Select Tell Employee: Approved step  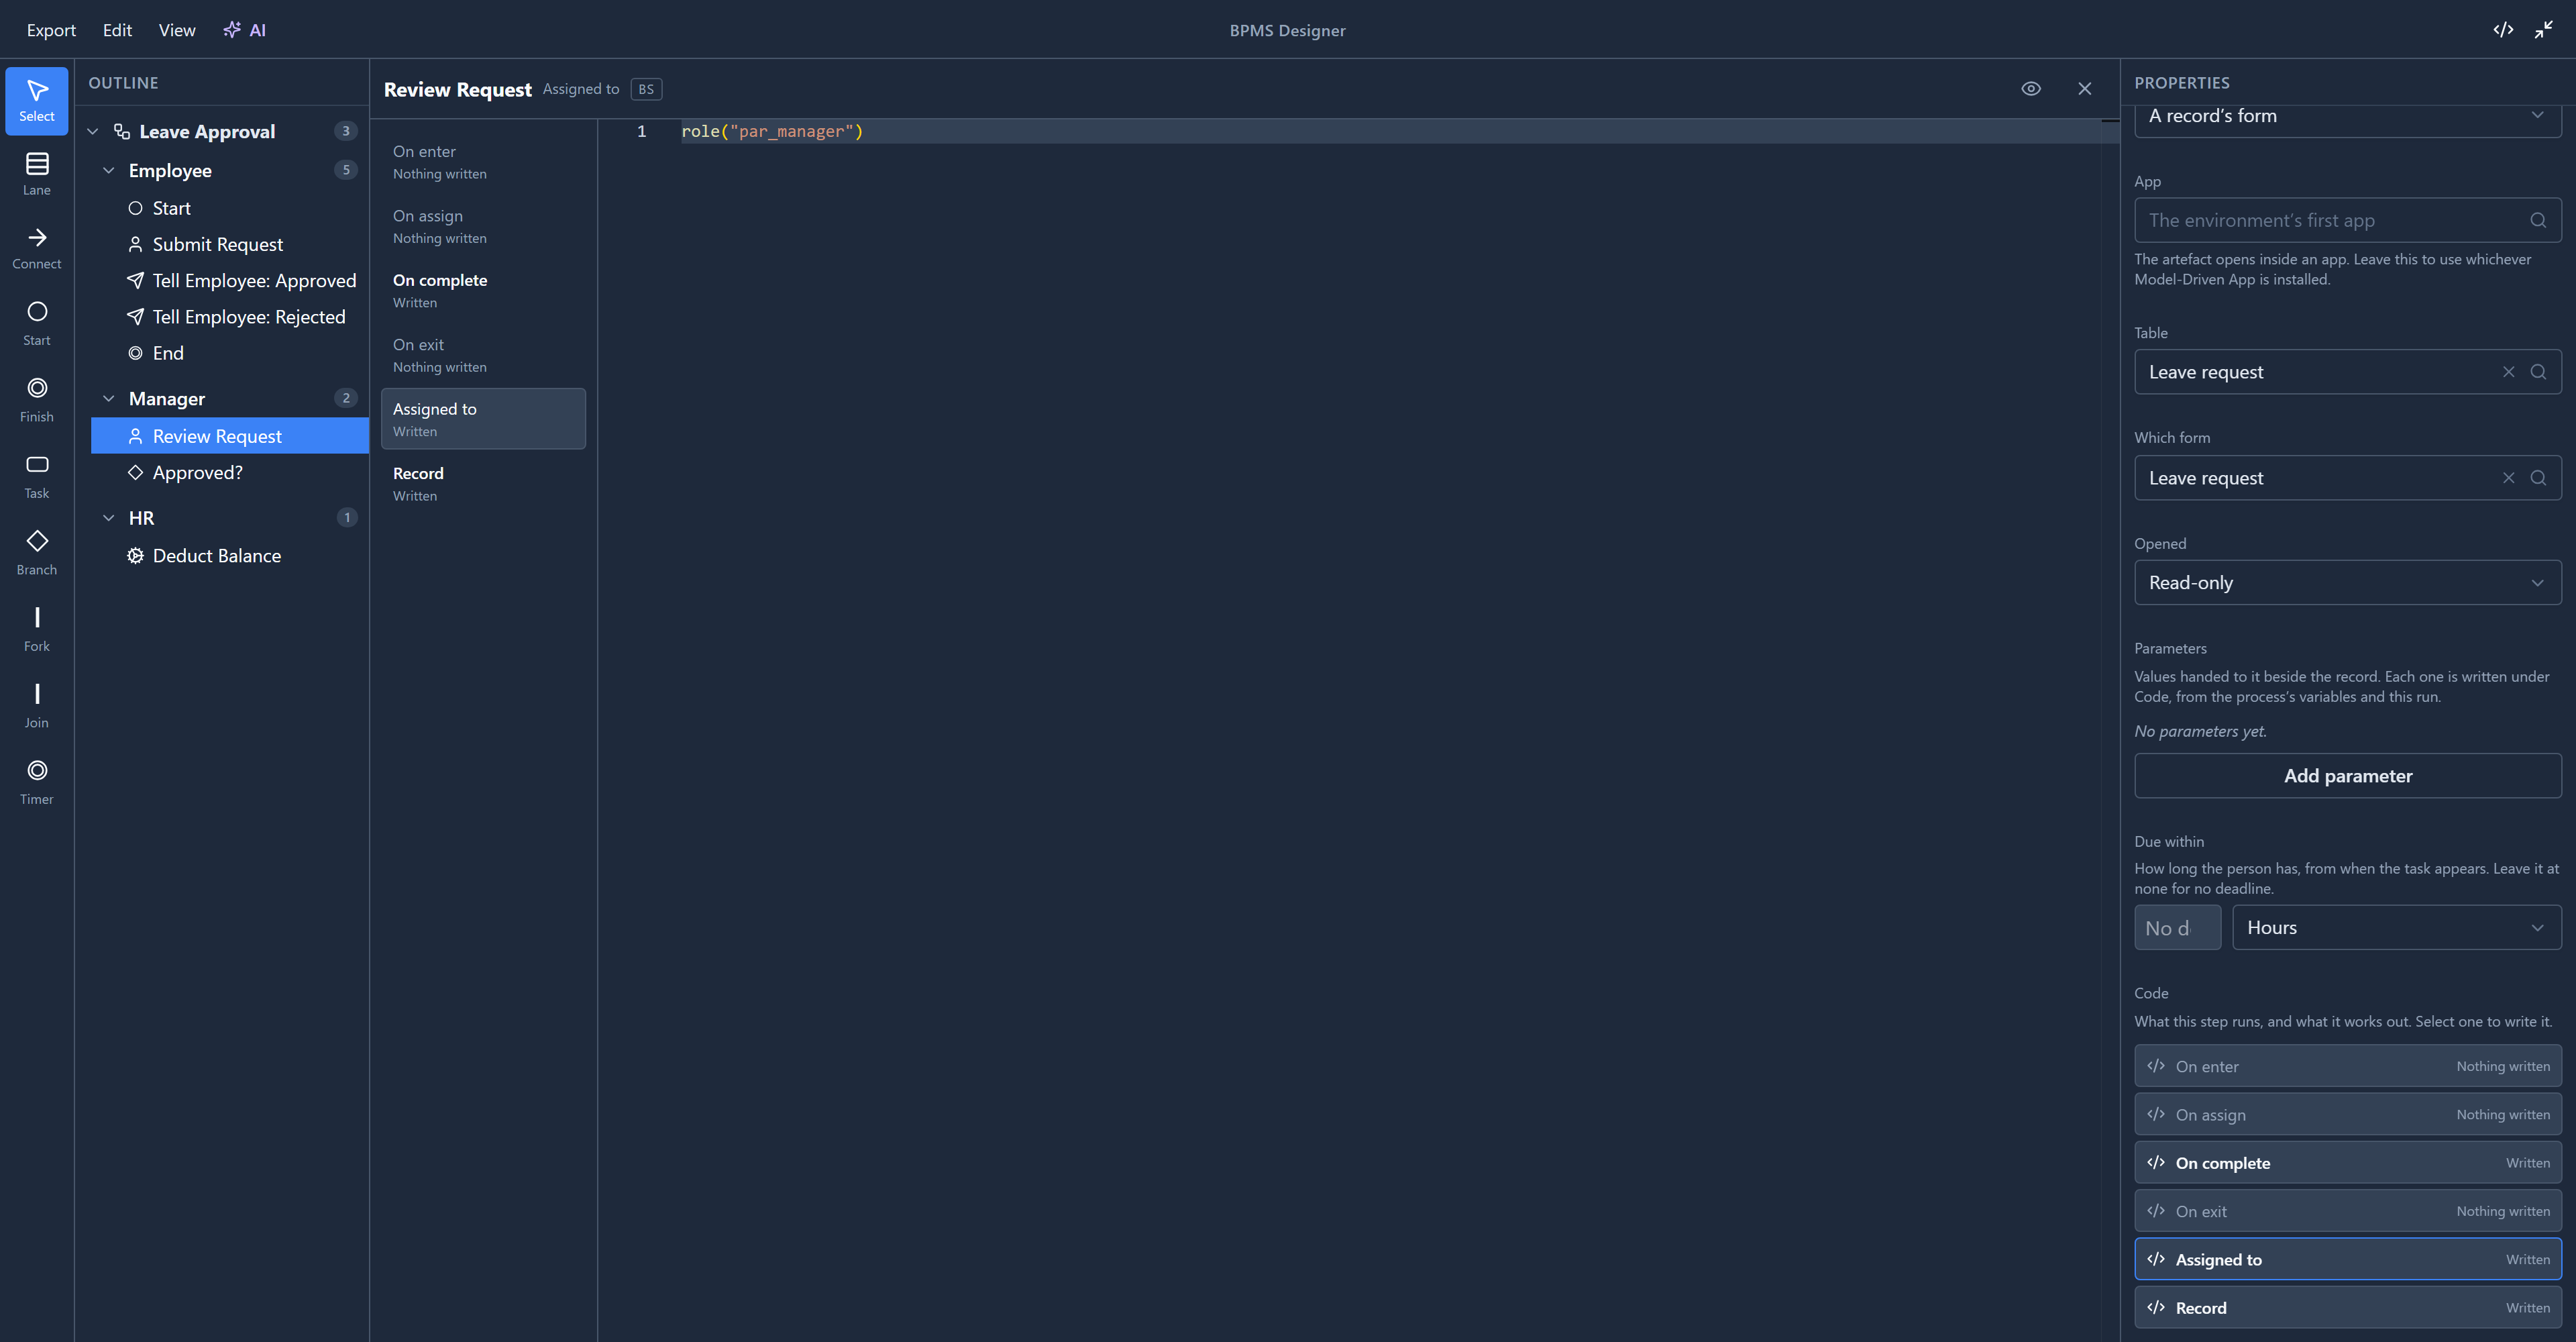click(230, 280)
